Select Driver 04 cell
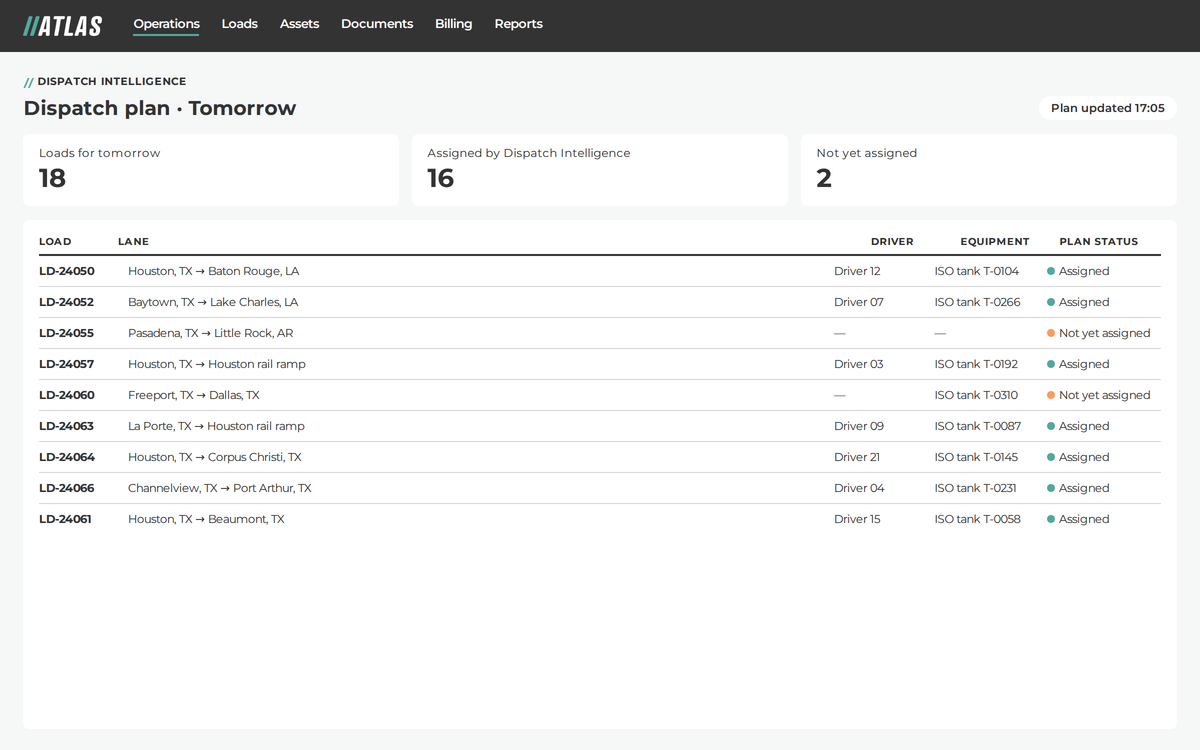Image resolution: width=1200 pixels, height=750 pixels. click(x=859, y=488)
